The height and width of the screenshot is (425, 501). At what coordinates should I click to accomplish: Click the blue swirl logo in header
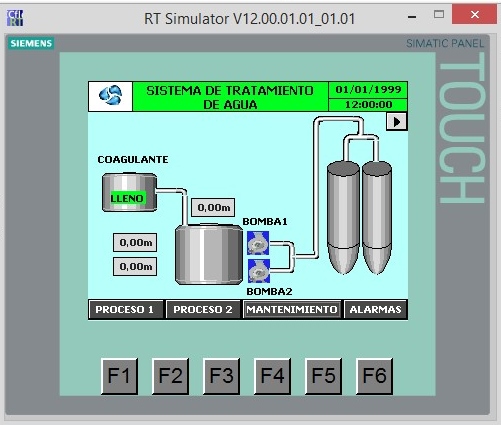(x=110, y=96)
